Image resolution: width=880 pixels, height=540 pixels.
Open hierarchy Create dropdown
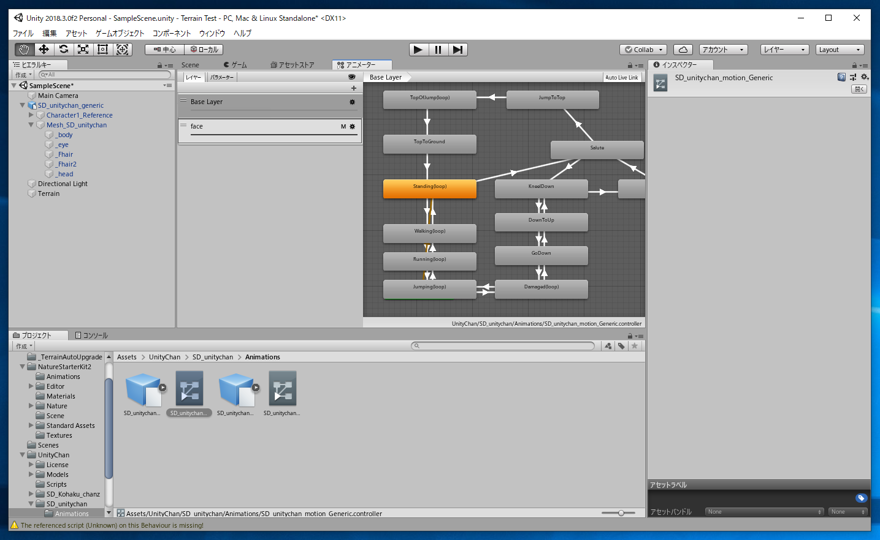[24, 75]
